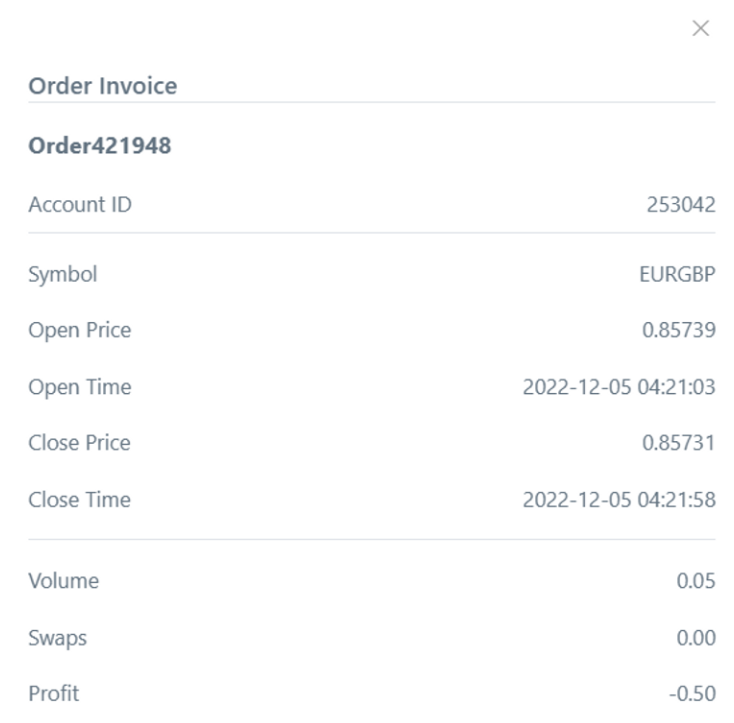Select the profit value -0.50

point(692,693)
